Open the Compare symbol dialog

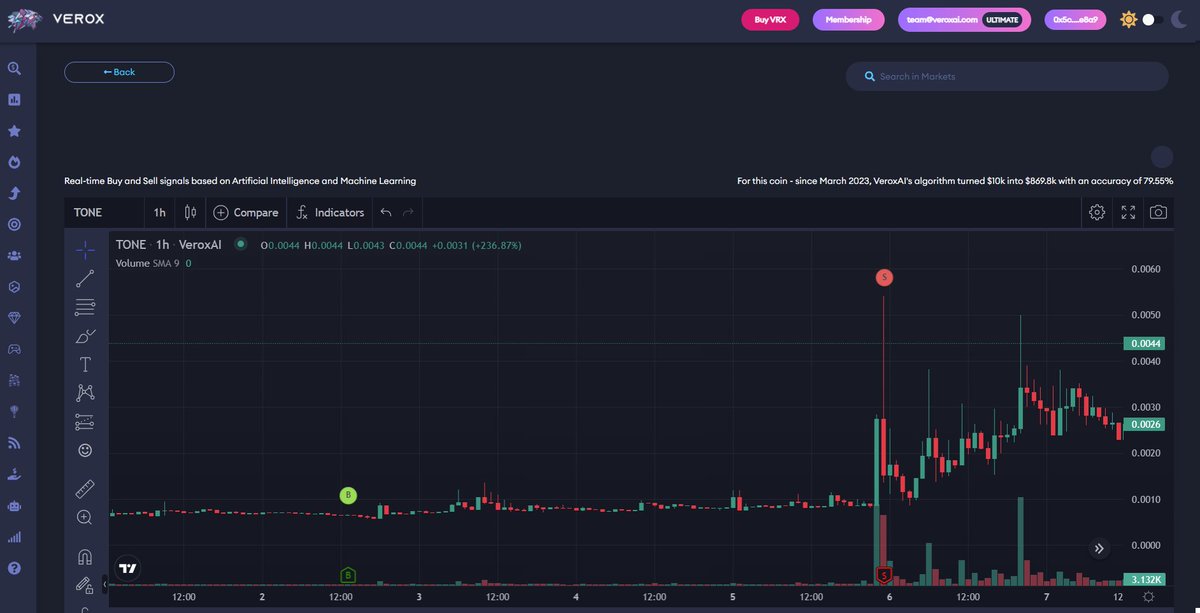coord(246,213)
